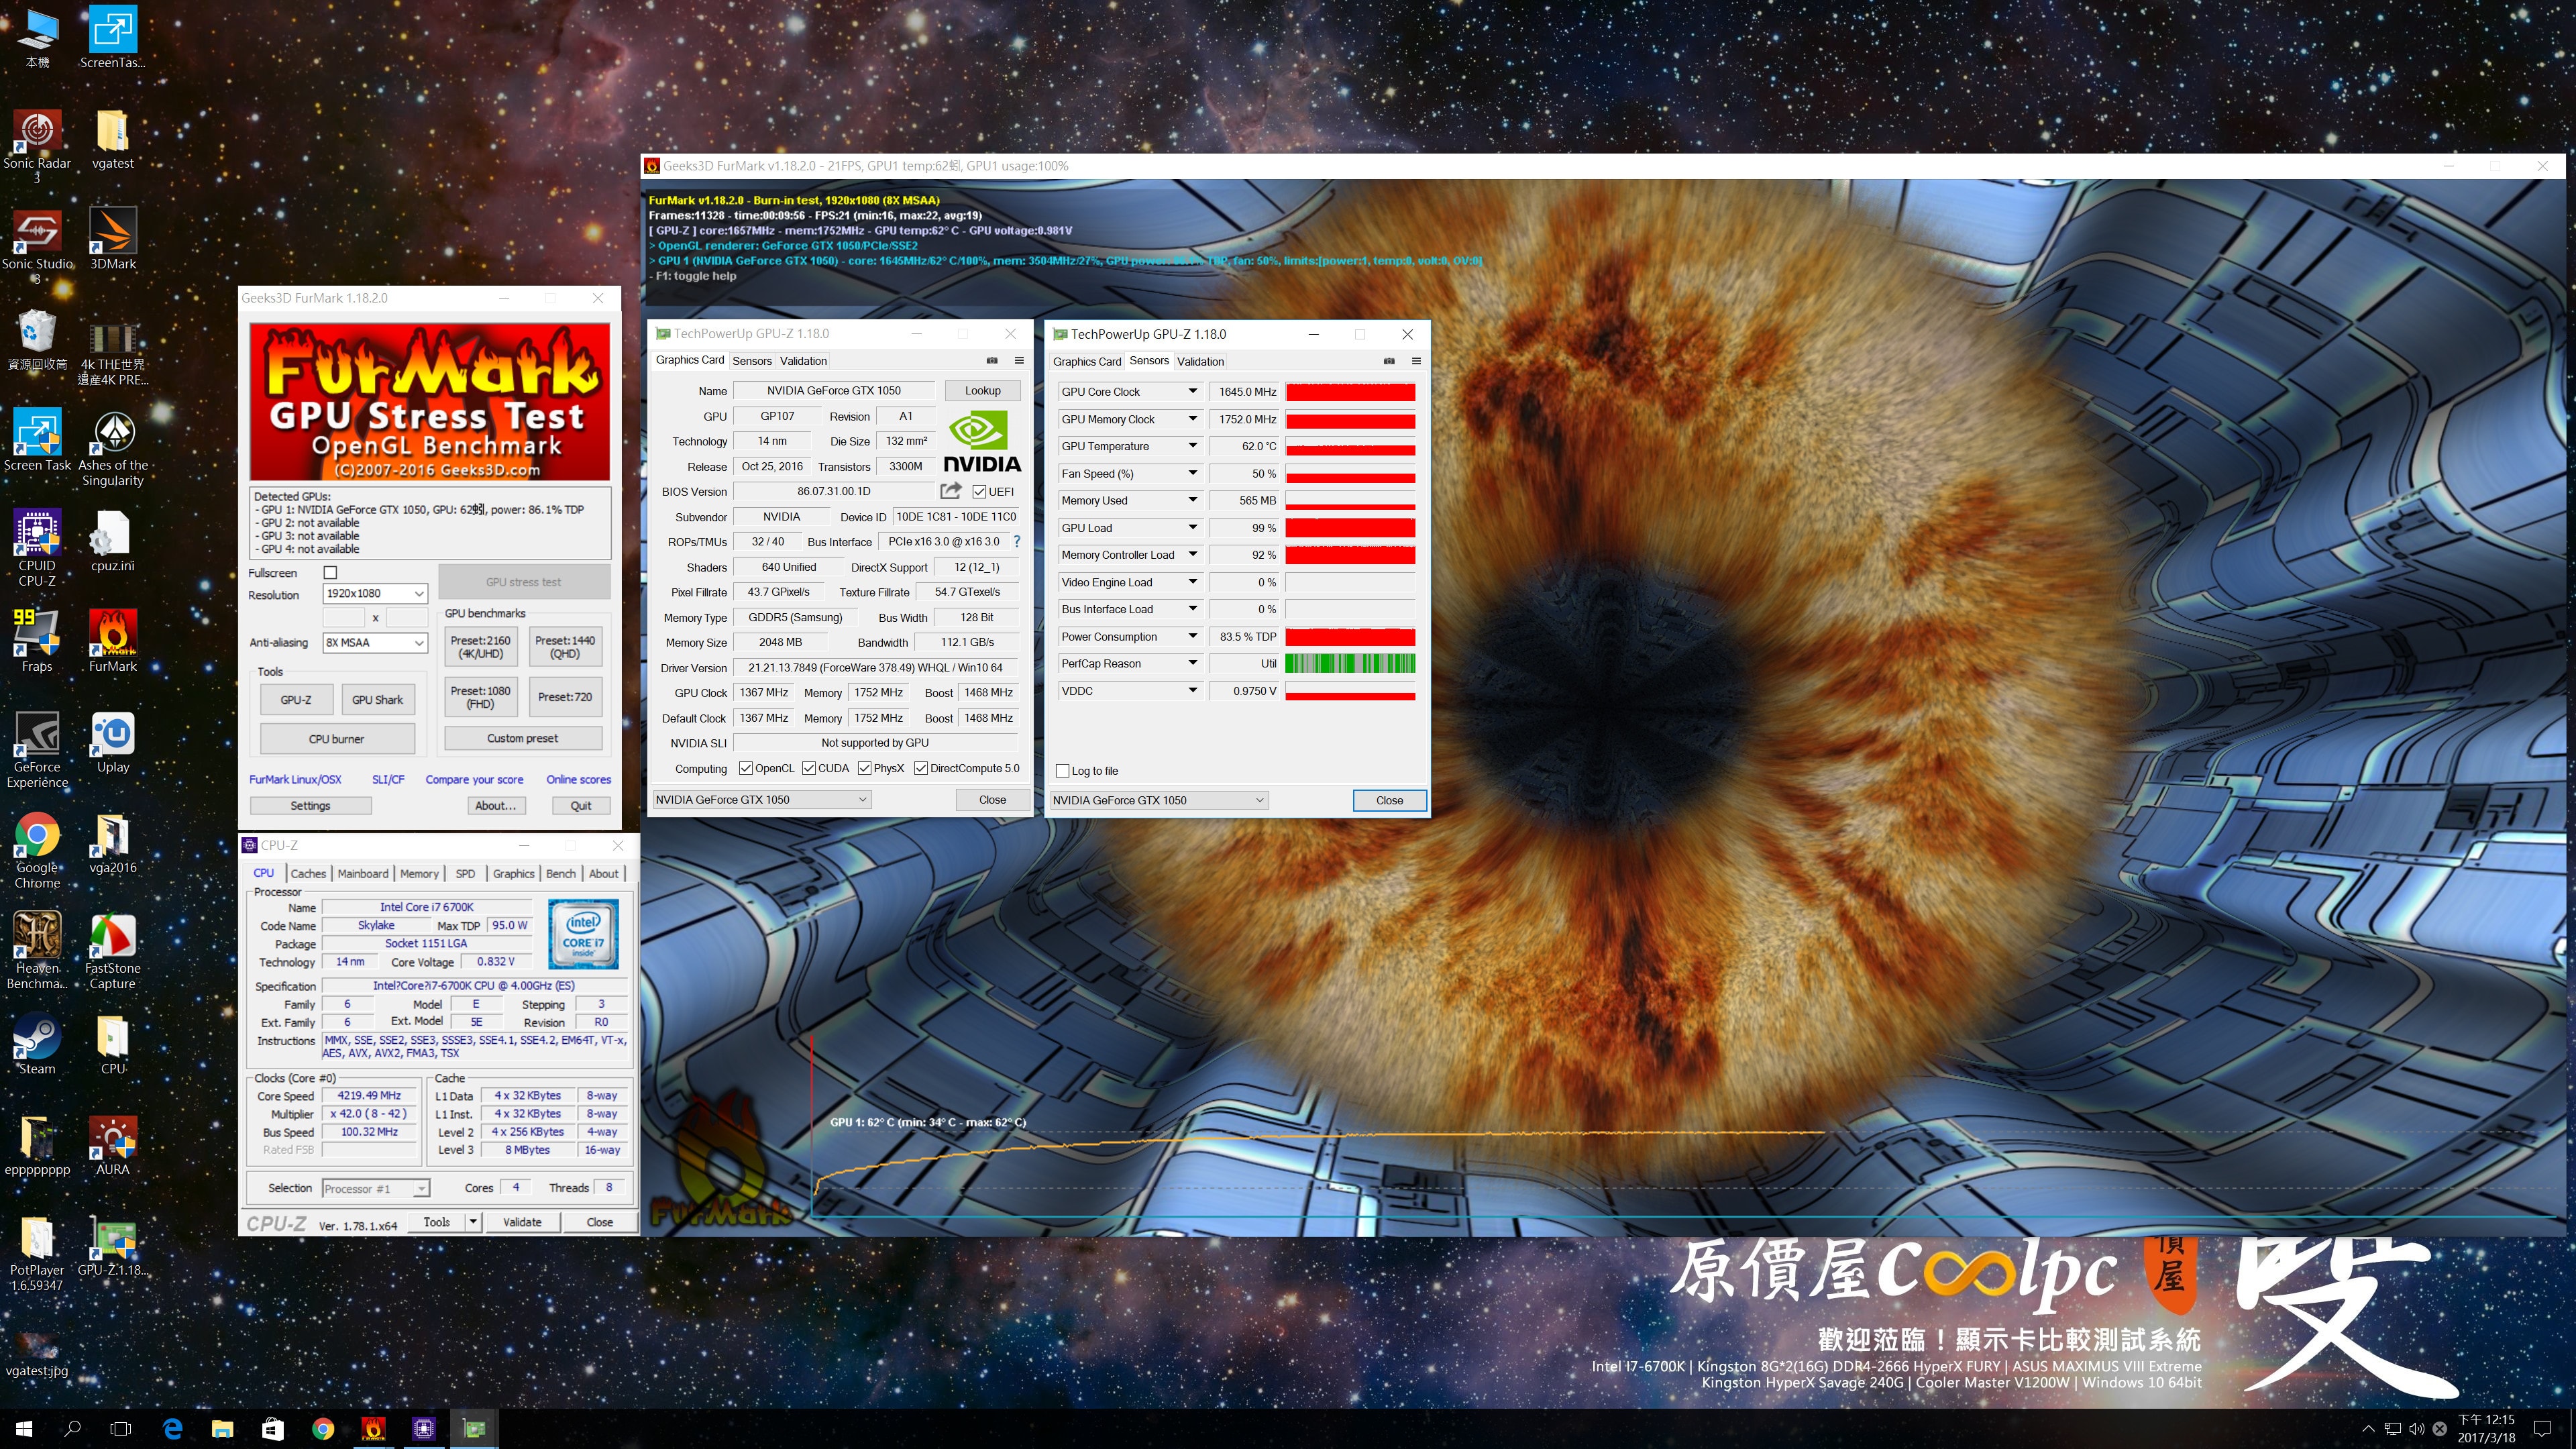Toggle the CUDA computing checkbox

tap(809, 768)
